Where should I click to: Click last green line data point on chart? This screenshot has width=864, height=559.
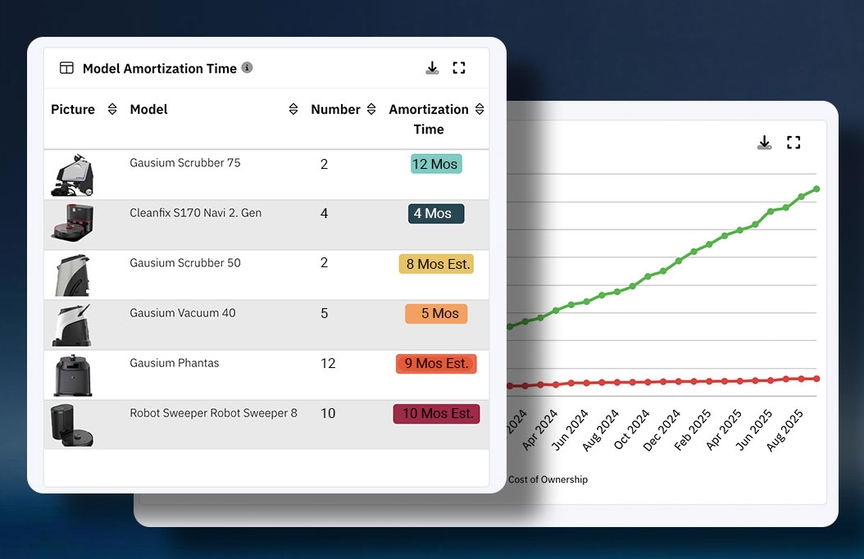pyautogui.click(x=817, y=189)
